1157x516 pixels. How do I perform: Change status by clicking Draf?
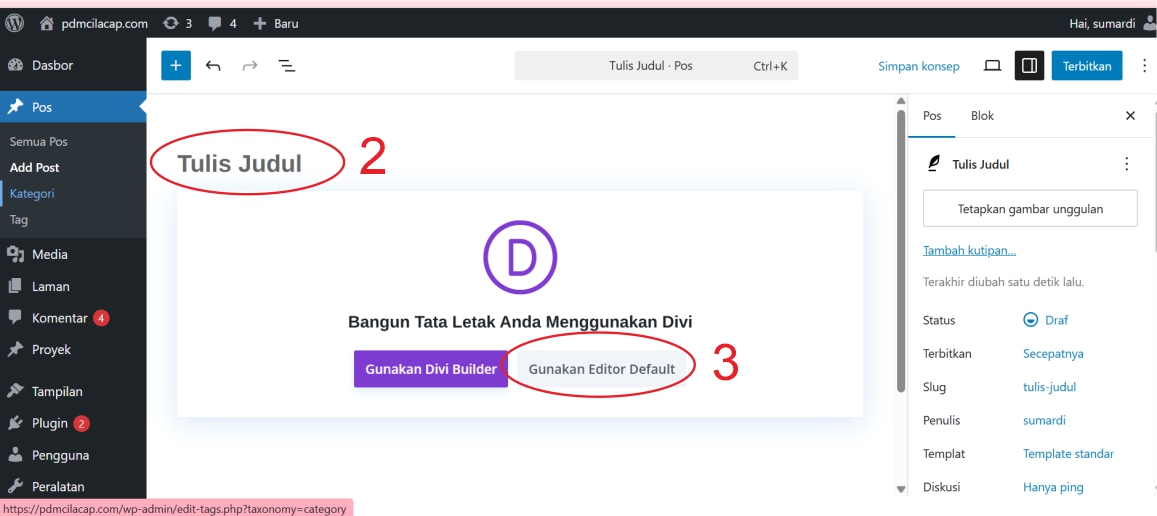tap(1046, 320)
